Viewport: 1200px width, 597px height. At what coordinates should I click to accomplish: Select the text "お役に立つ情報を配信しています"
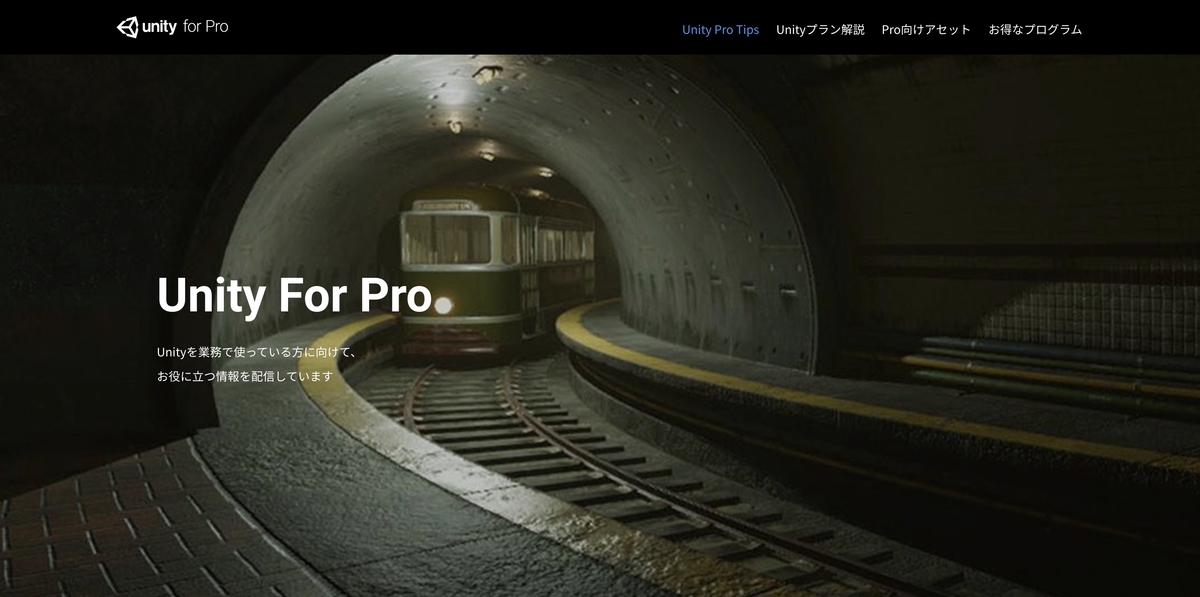[x=245, y=377]
